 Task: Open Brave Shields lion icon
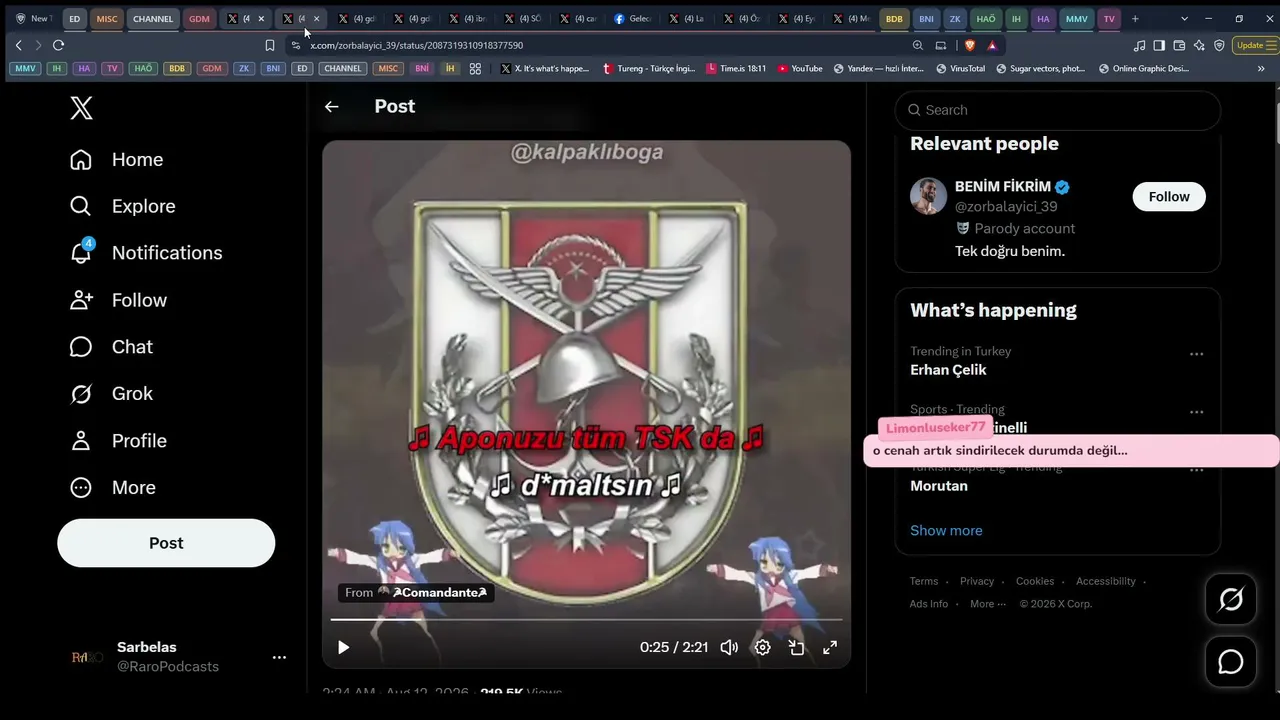tap(969, 45)
